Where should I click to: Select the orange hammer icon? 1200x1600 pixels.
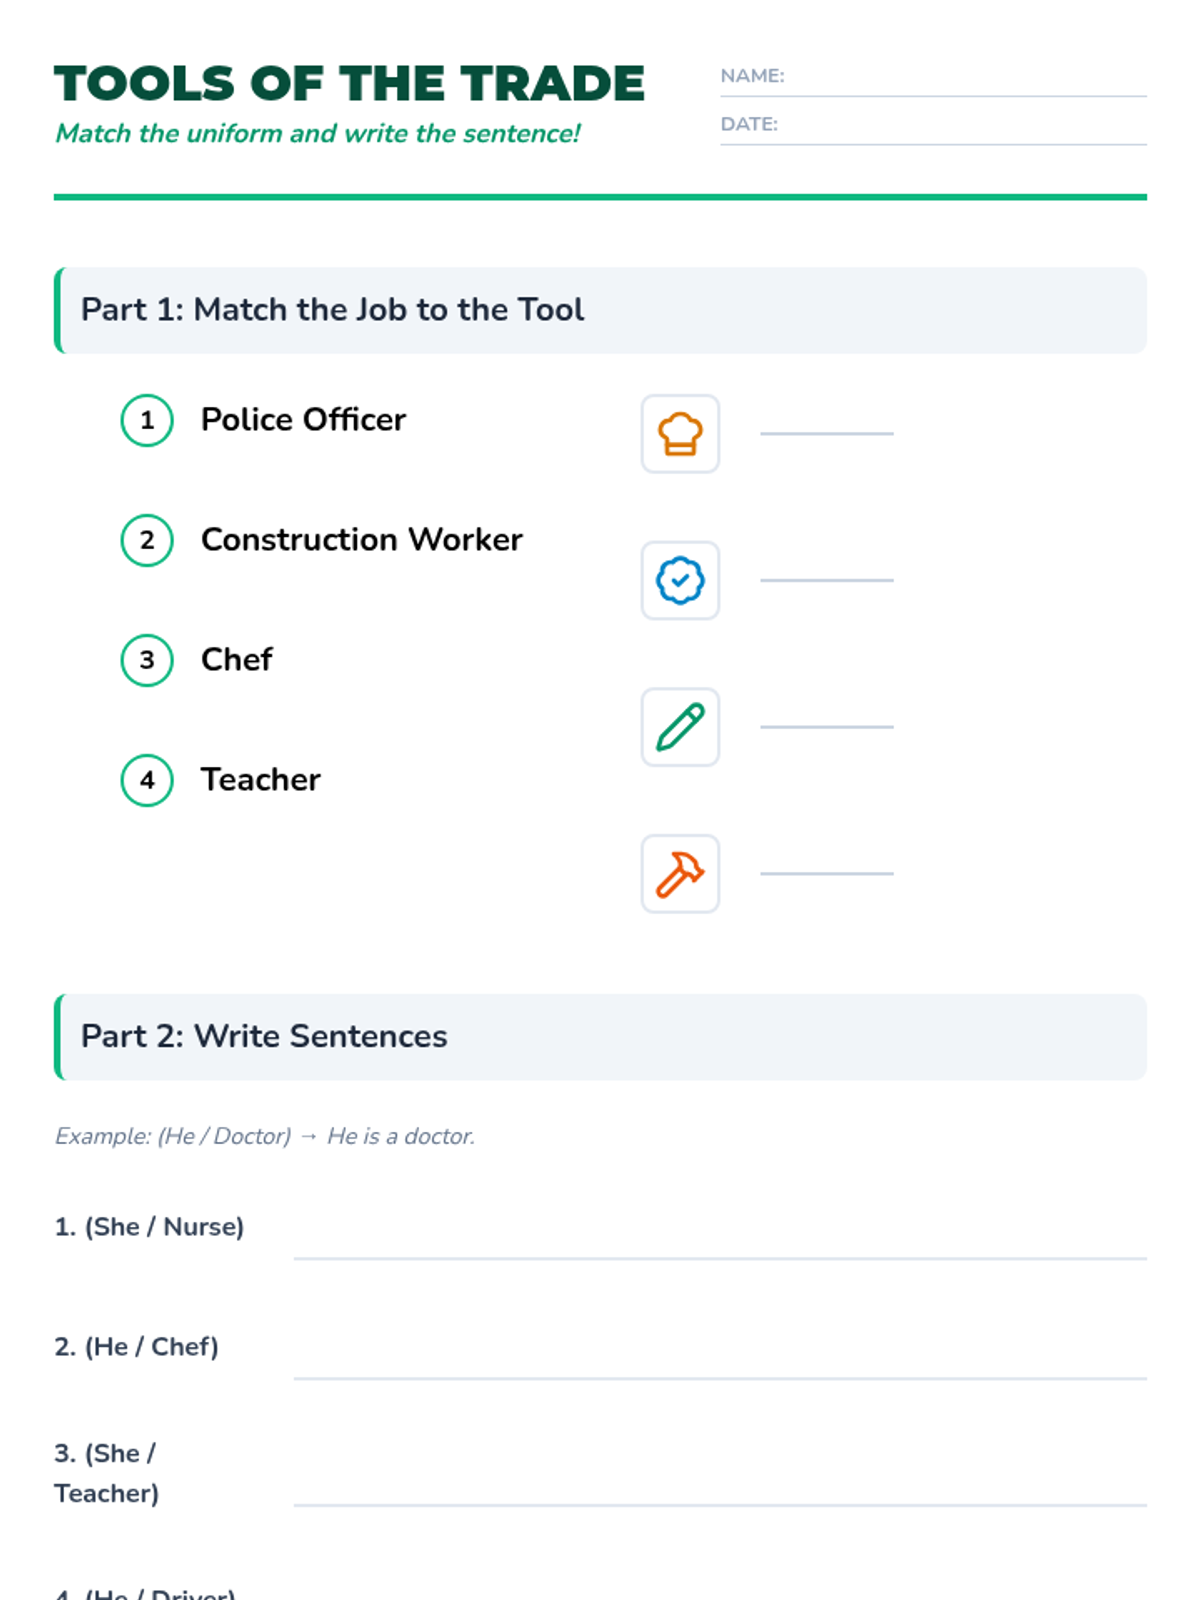(680, 874)
